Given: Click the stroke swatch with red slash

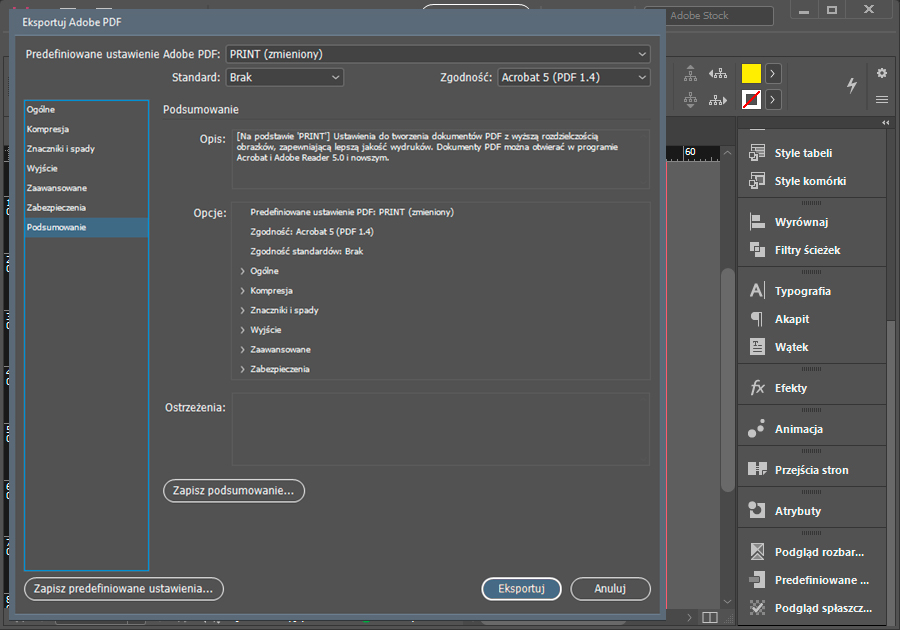Looking at the screenshot, I should [x=751, y=100].
